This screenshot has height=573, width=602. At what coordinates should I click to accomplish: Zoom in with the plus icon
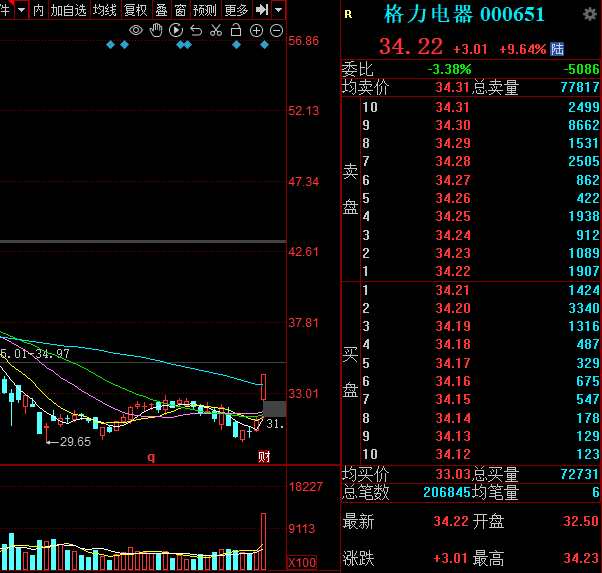click(256, 30)
